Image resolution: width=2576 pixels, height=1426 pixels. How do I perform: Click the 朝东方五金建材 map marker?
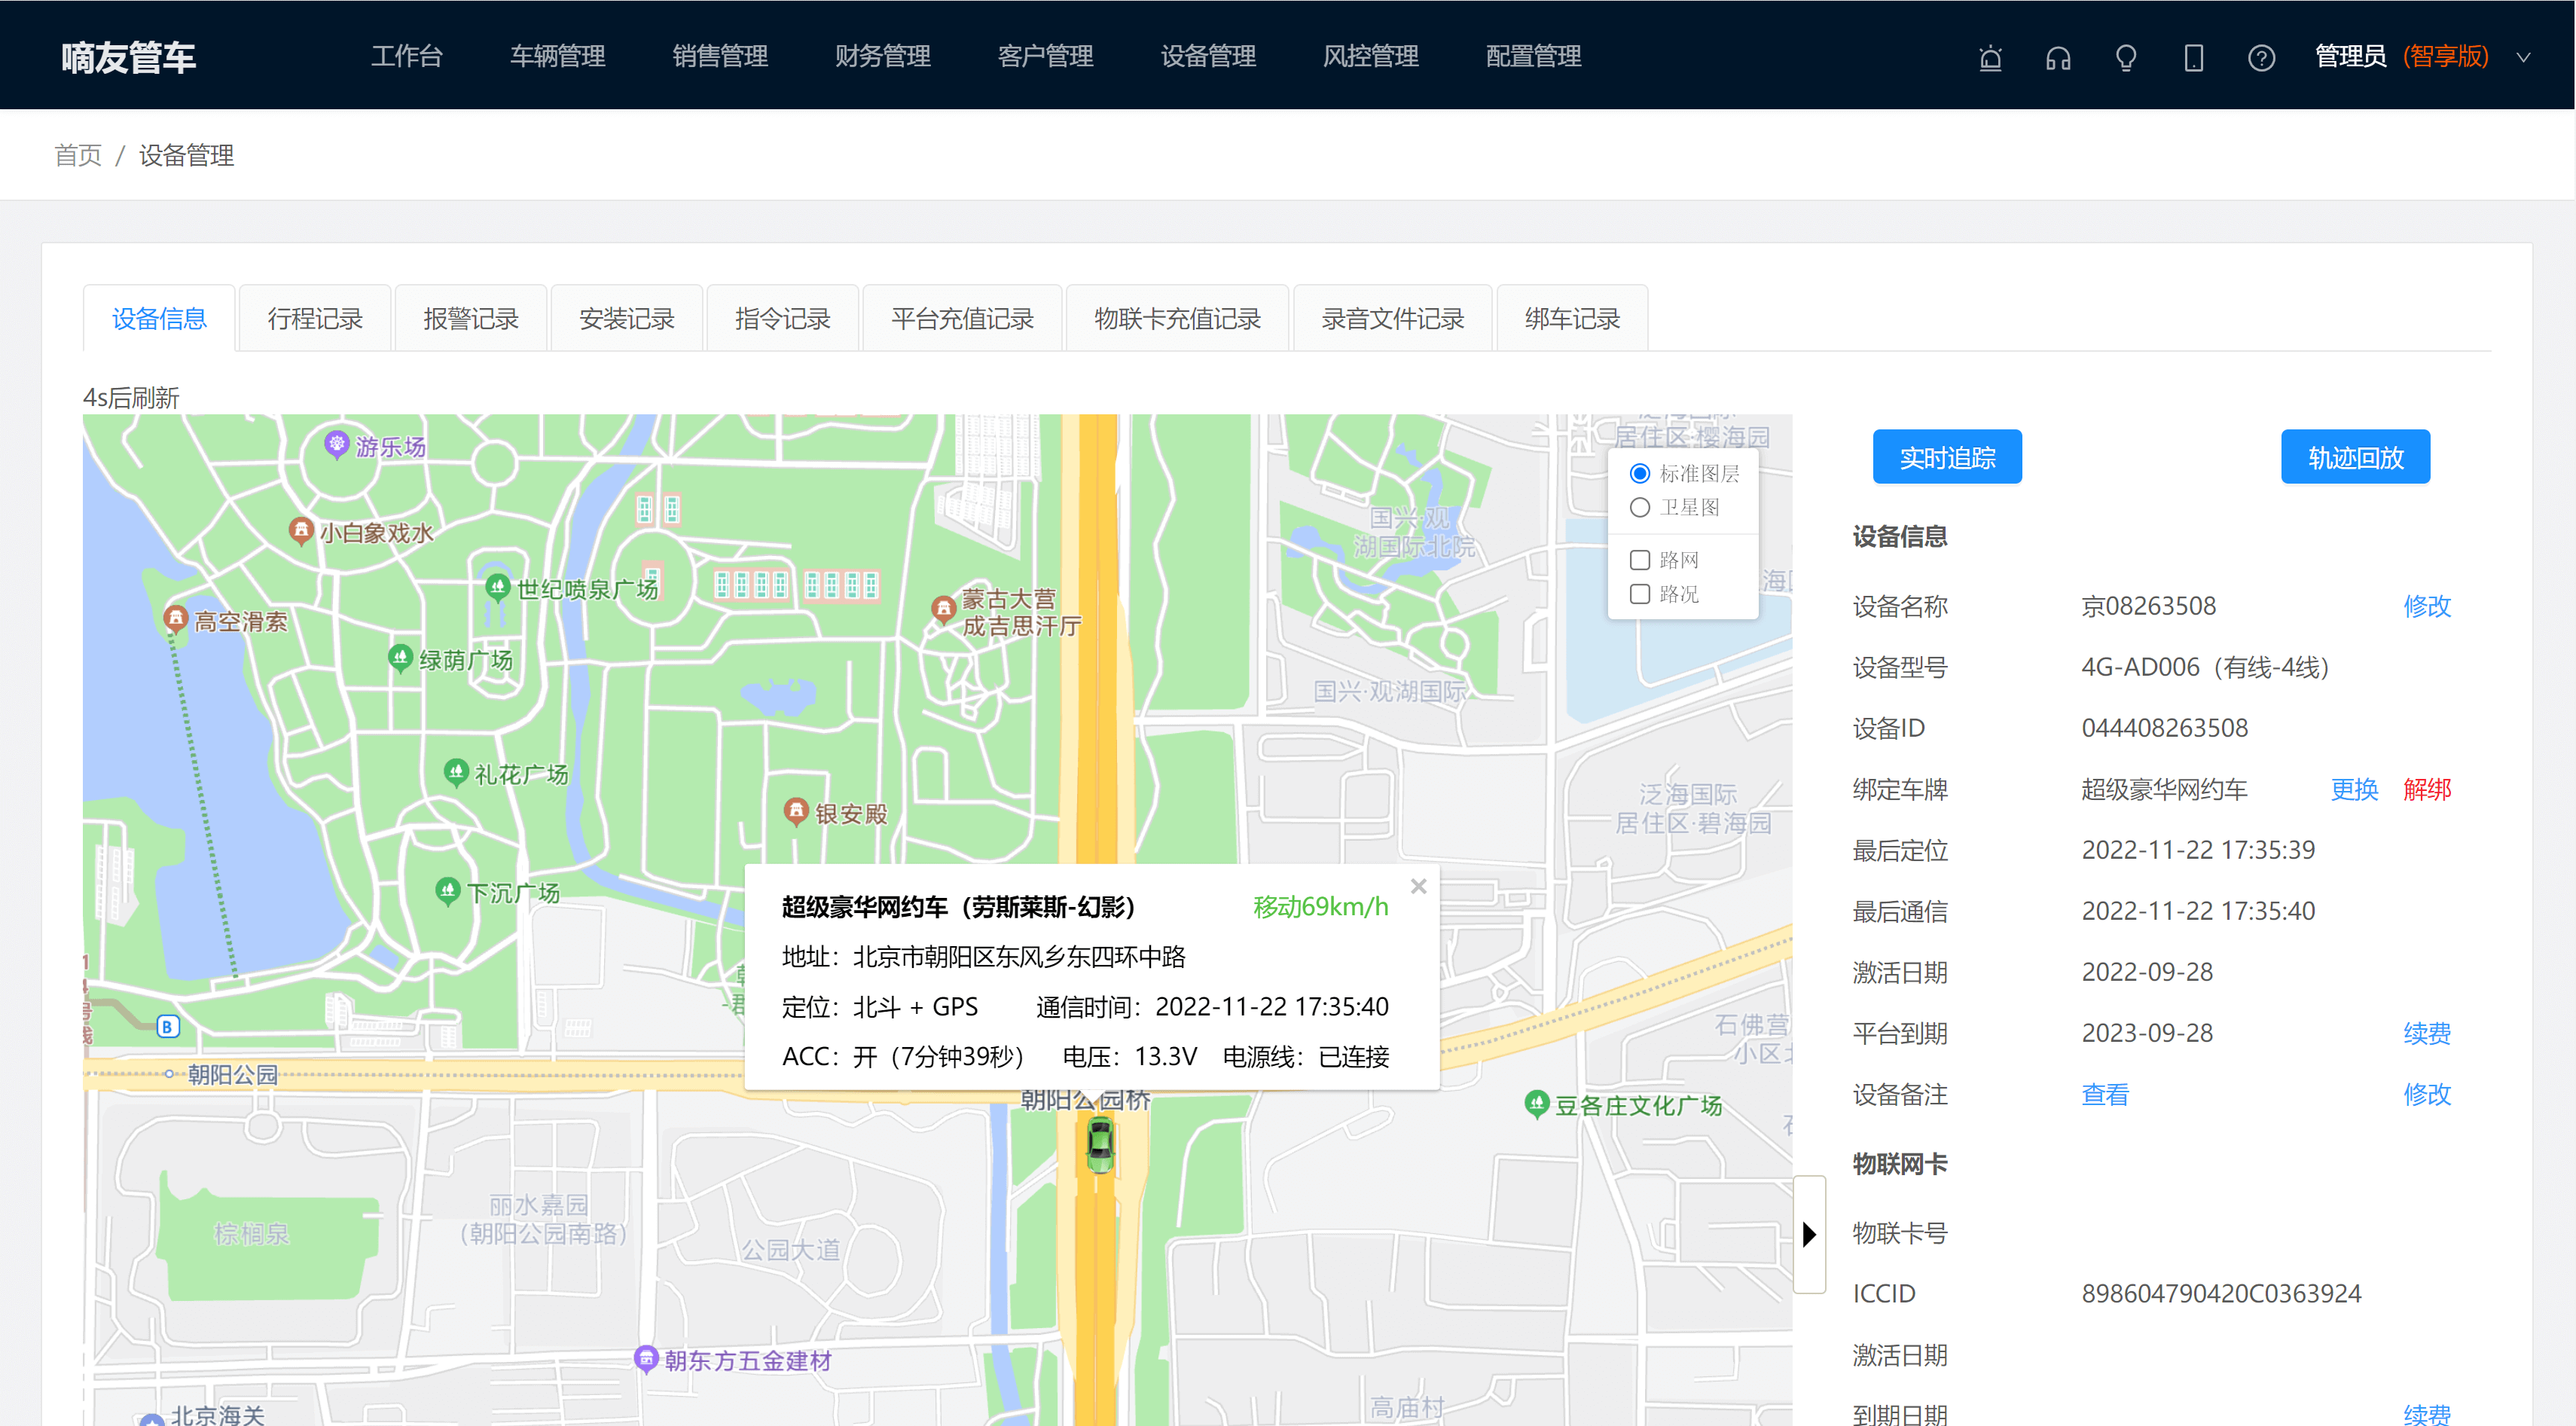[646, 1358]
